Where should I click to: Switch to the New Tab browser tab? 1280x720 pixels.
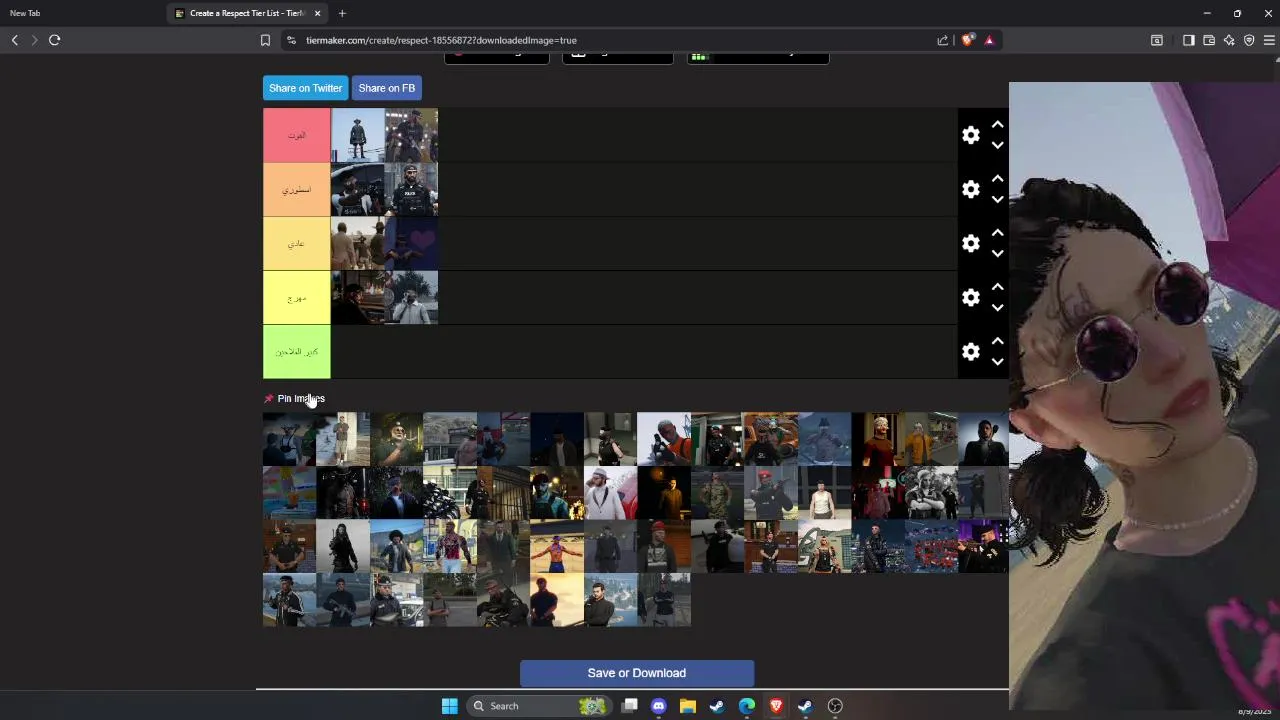click(25, 13)
